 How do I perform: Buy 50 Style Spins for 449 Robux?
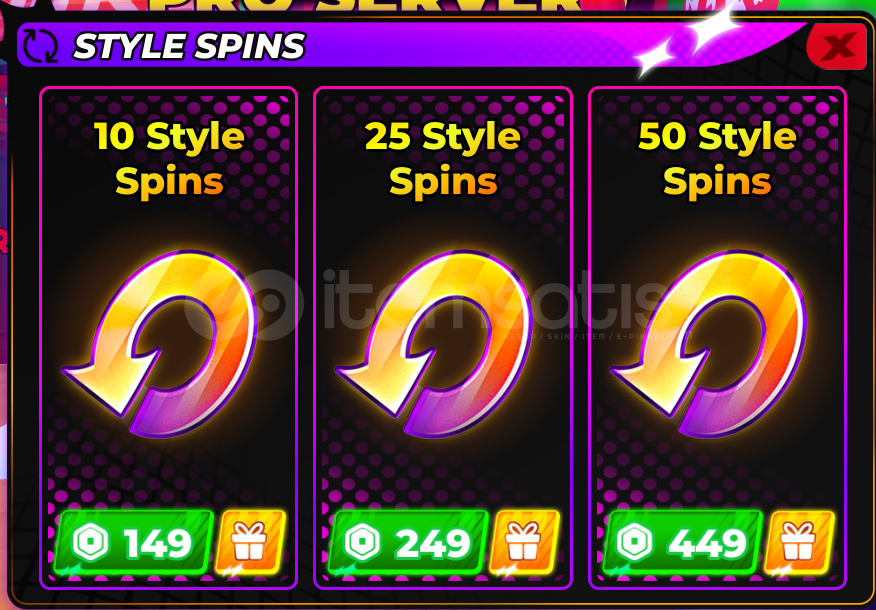[x=683, y=542]
